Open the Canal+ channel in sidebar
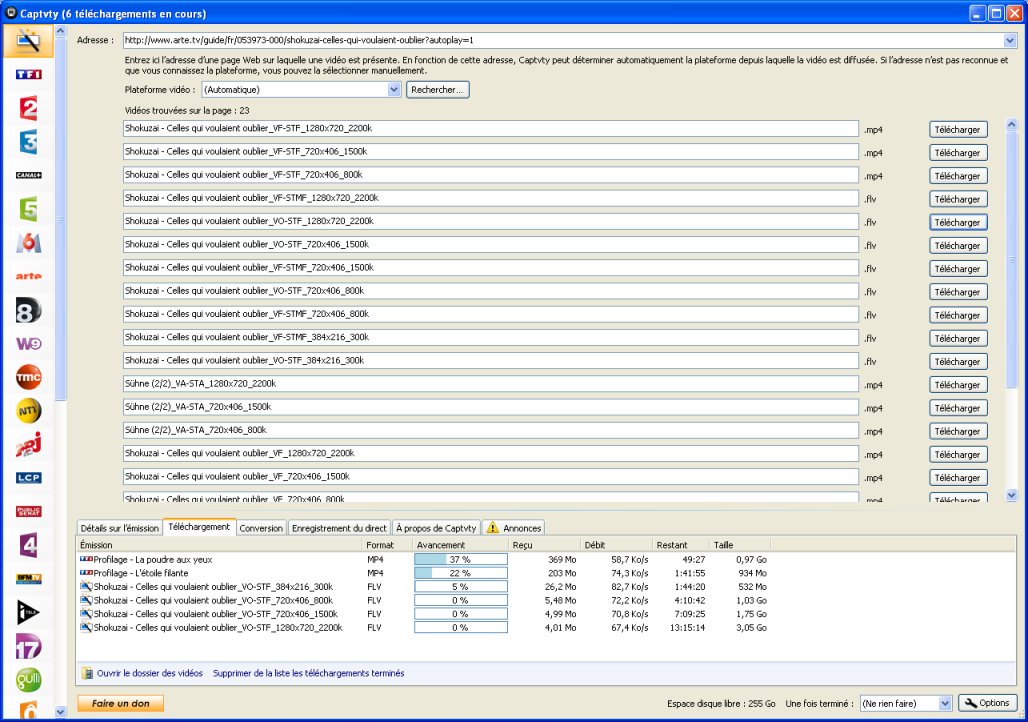This screenshot has height=722, width=1028. (x=28, y=175)
